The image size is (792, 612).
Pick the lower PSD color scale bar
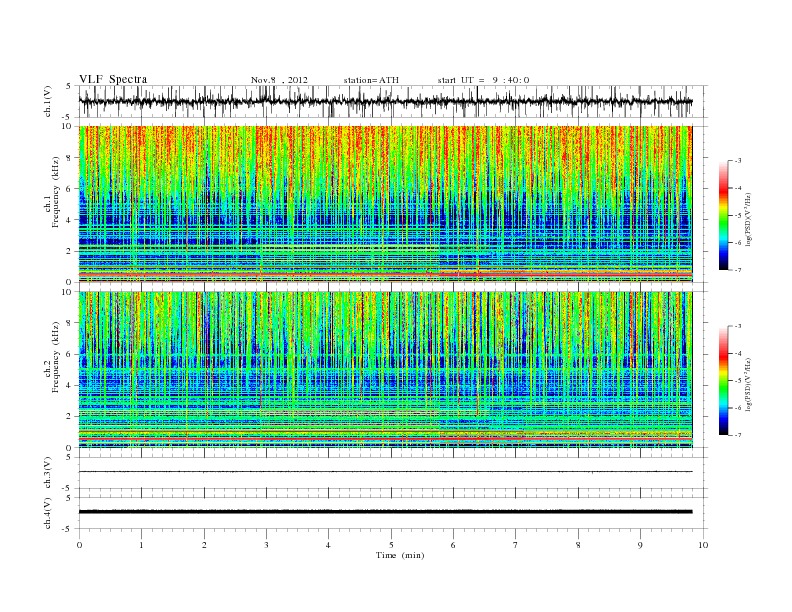723,381
